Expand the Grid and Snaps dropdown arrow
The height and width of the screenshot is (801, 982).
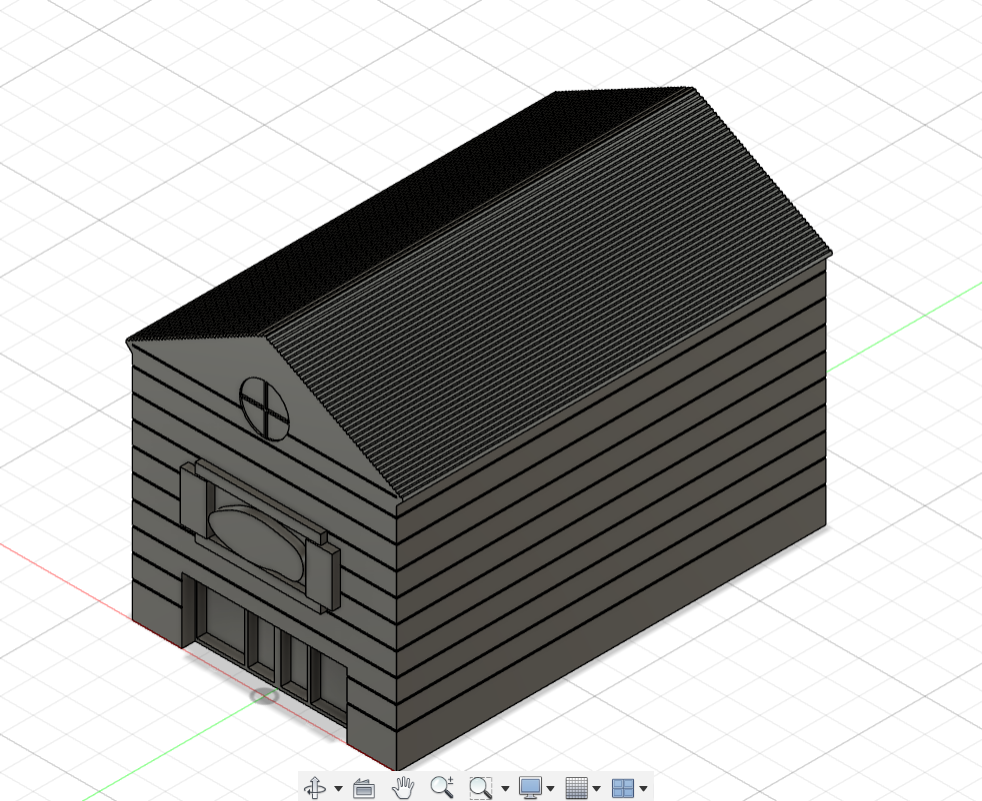596,788
